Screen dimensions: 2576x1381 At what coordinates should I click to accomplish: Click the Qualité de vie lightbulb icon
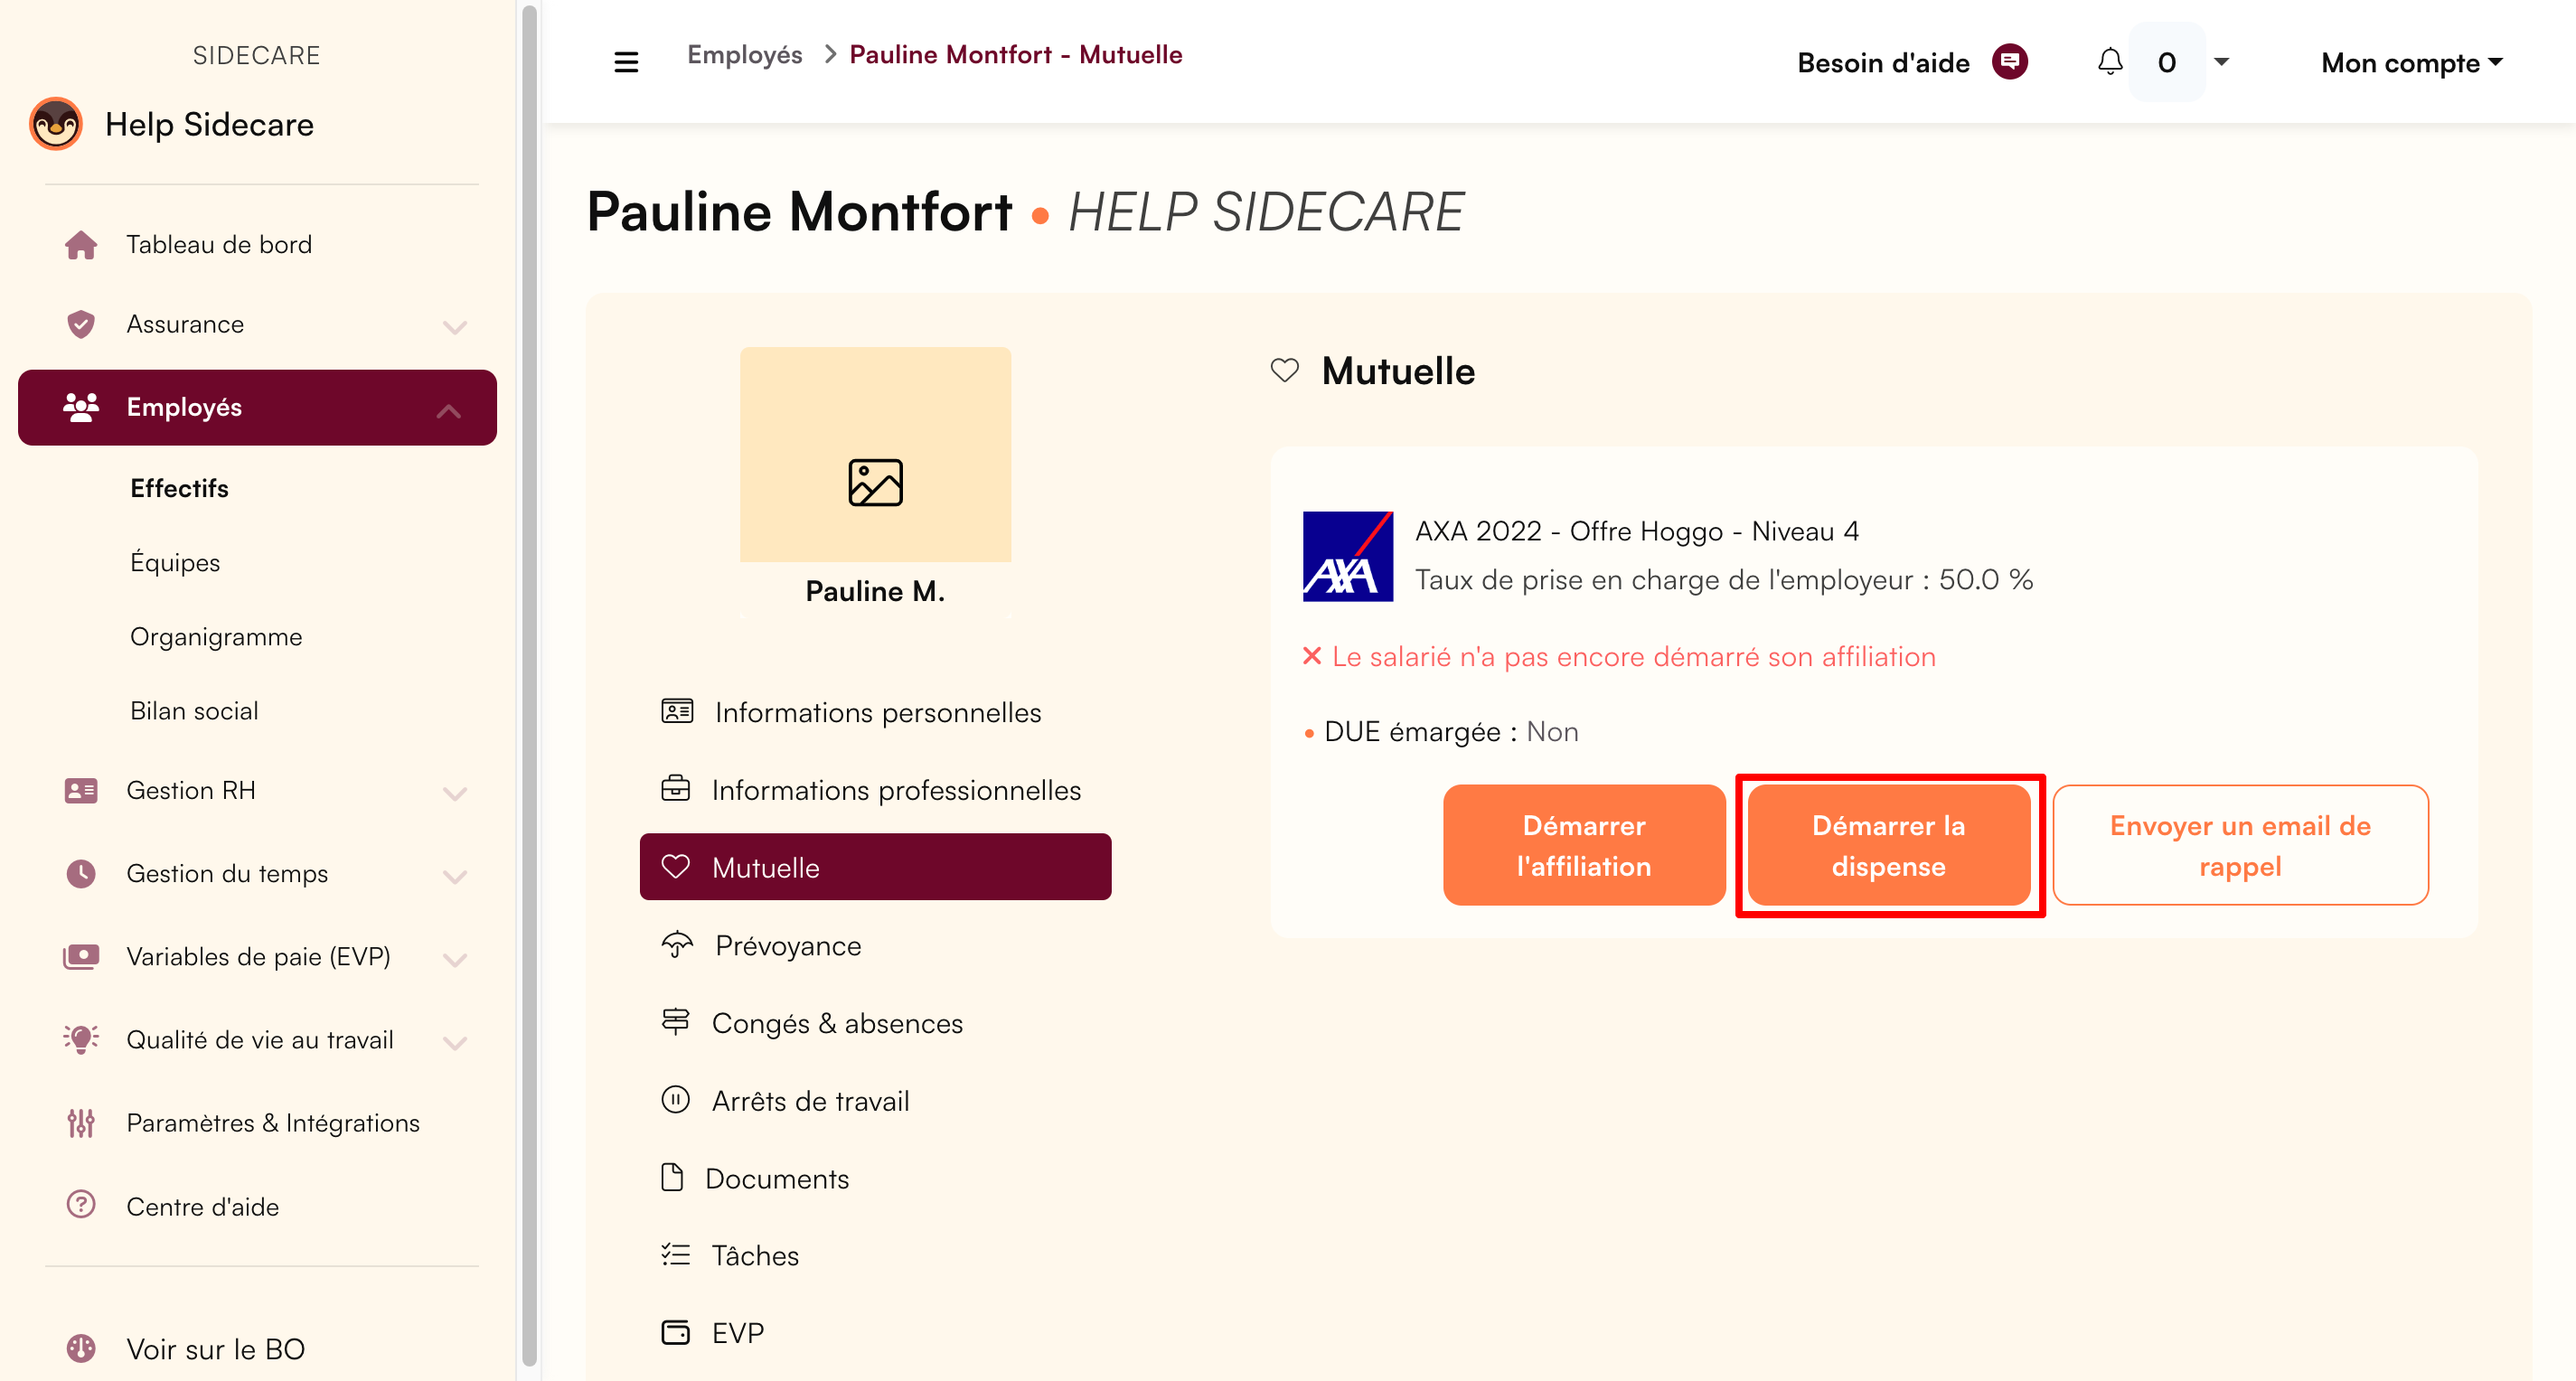point(81,1039)
